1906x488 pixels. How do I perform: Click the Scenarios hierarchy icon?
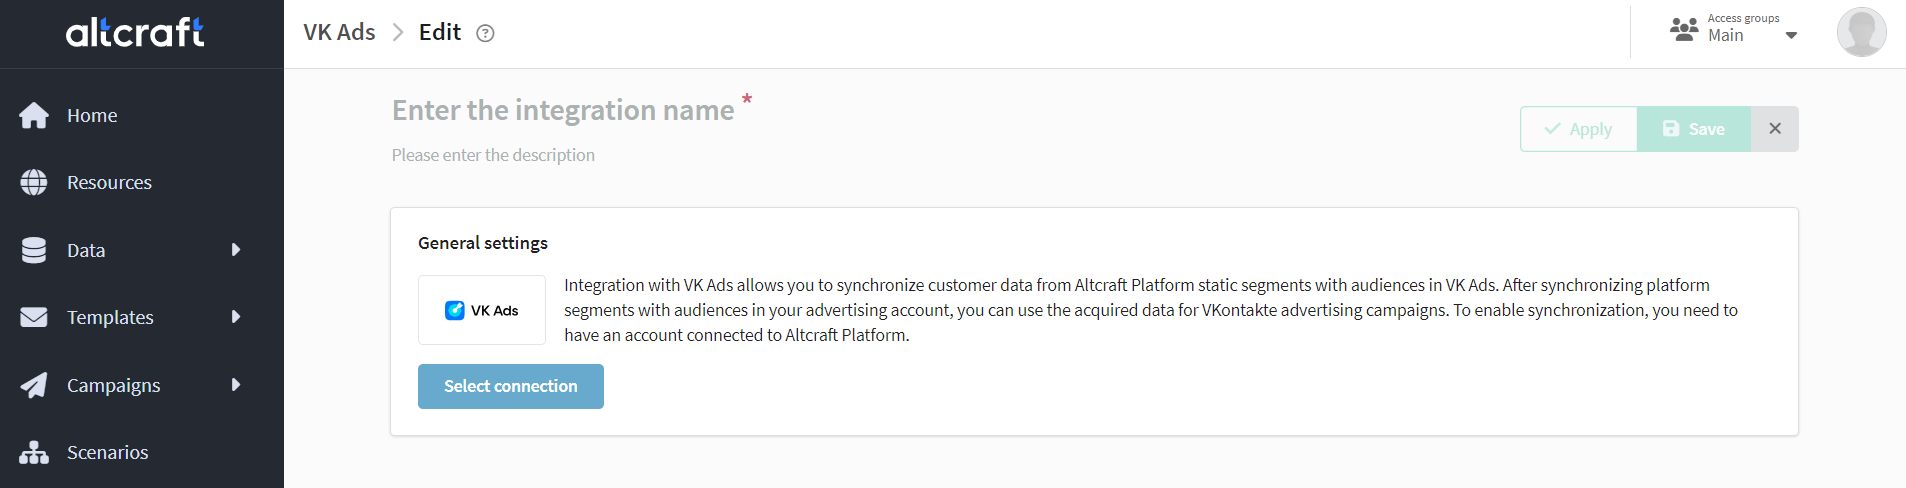coord(34,453)
